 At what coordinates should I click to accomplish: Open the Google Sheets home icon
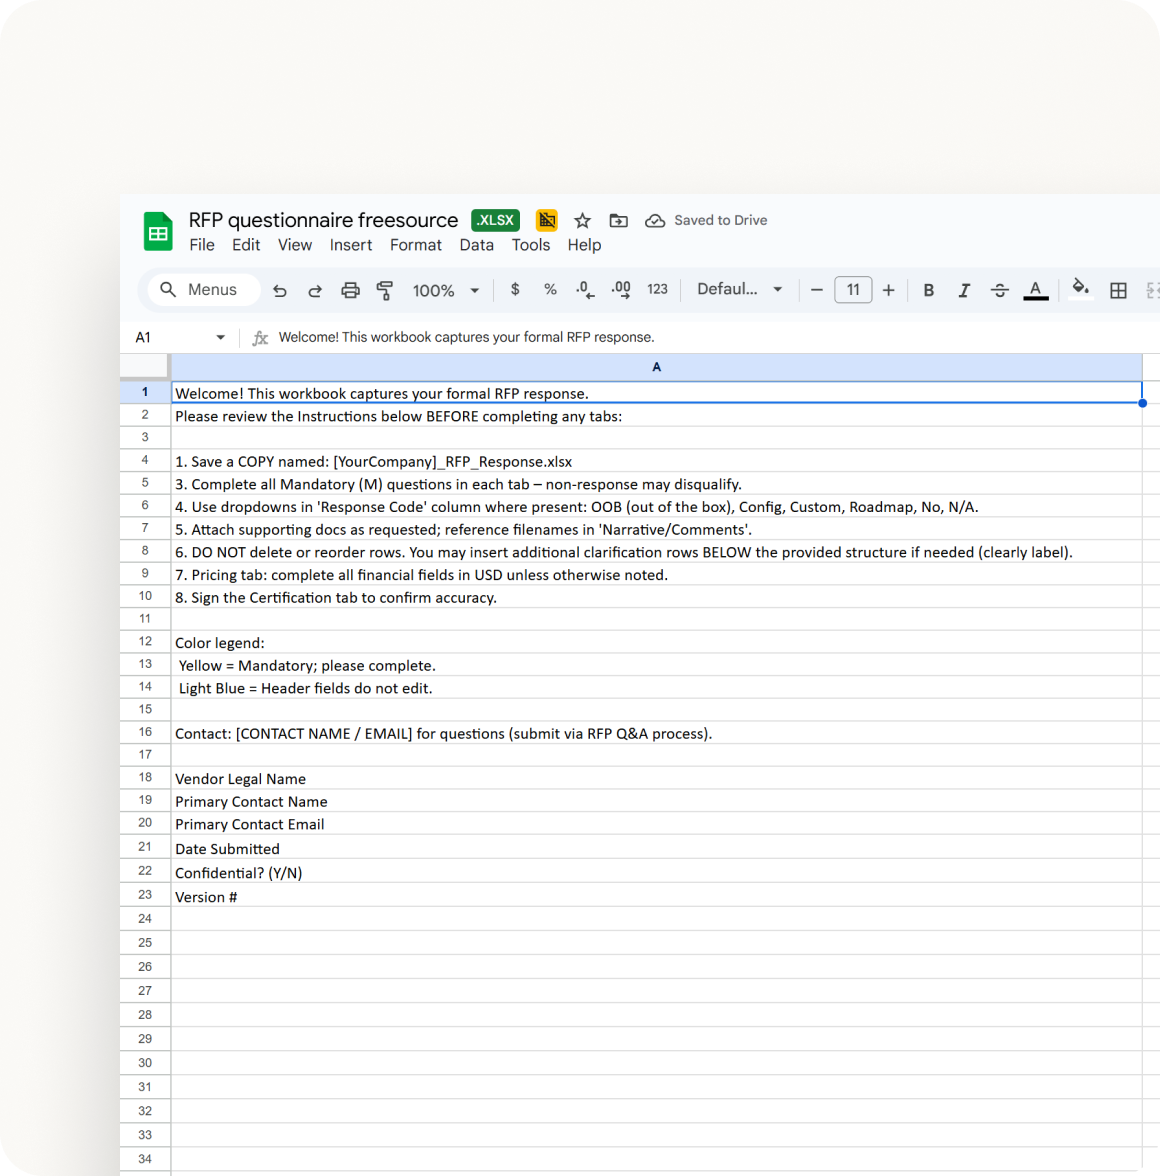[x=157, y=231]
